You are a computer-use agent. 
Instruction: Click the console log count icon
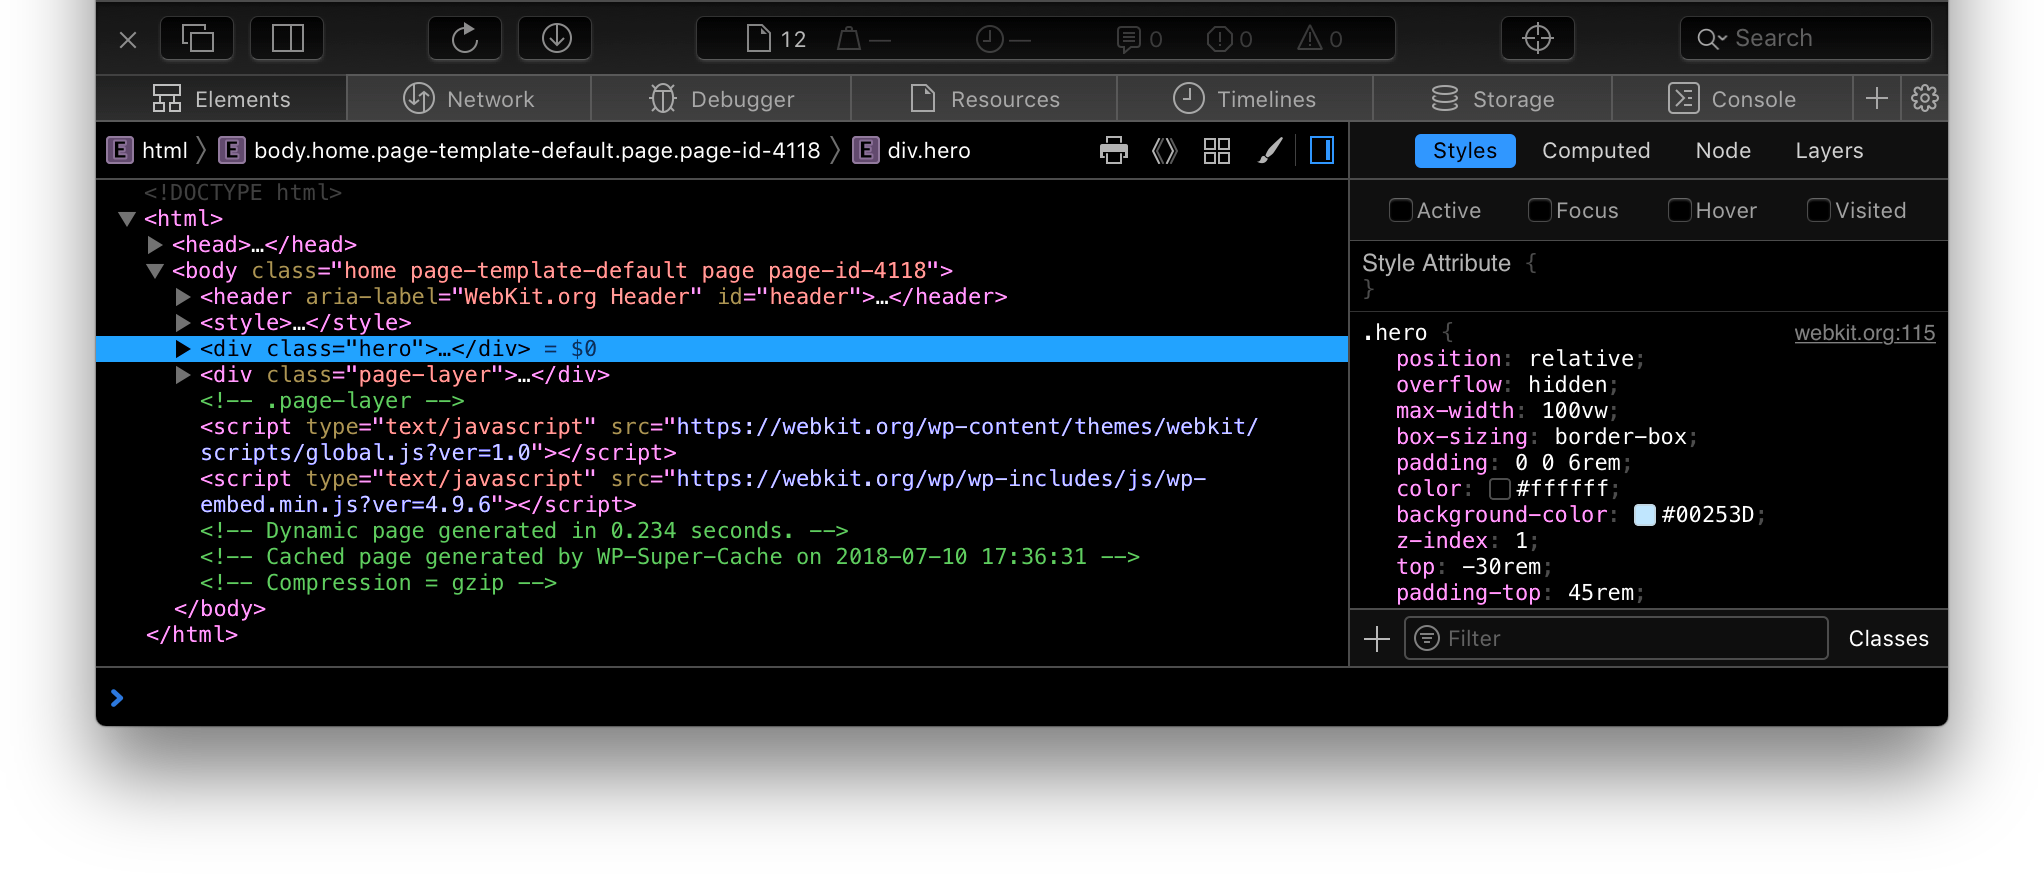[1128, 39]
